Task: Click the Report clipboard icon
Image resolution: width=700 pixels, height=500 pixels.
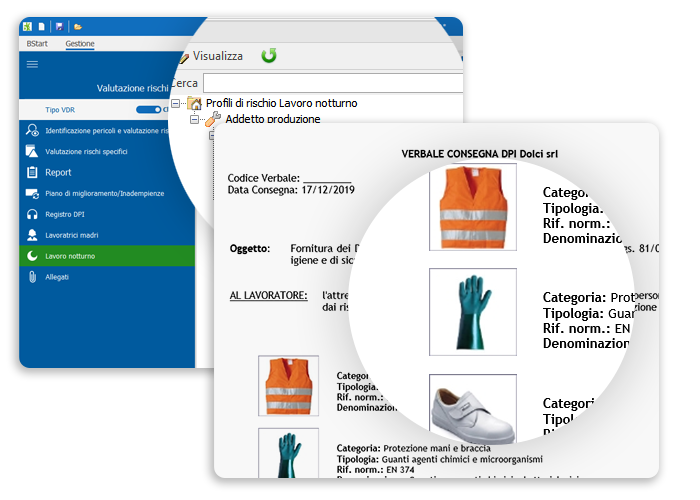Action: click(x=31, y=172)
